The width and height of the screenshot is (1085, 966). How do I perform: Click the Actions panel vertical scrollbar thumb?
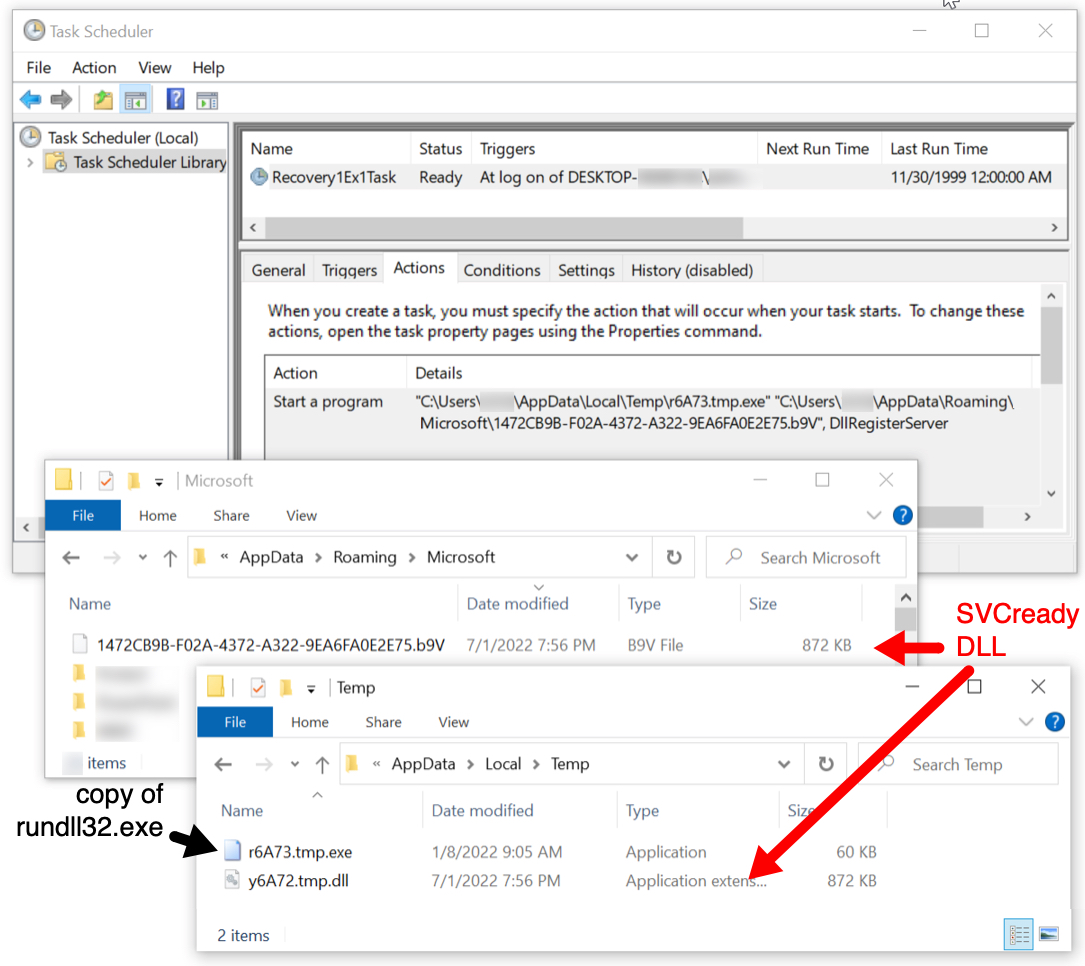pyautogui.click(x=1051, y=345)
